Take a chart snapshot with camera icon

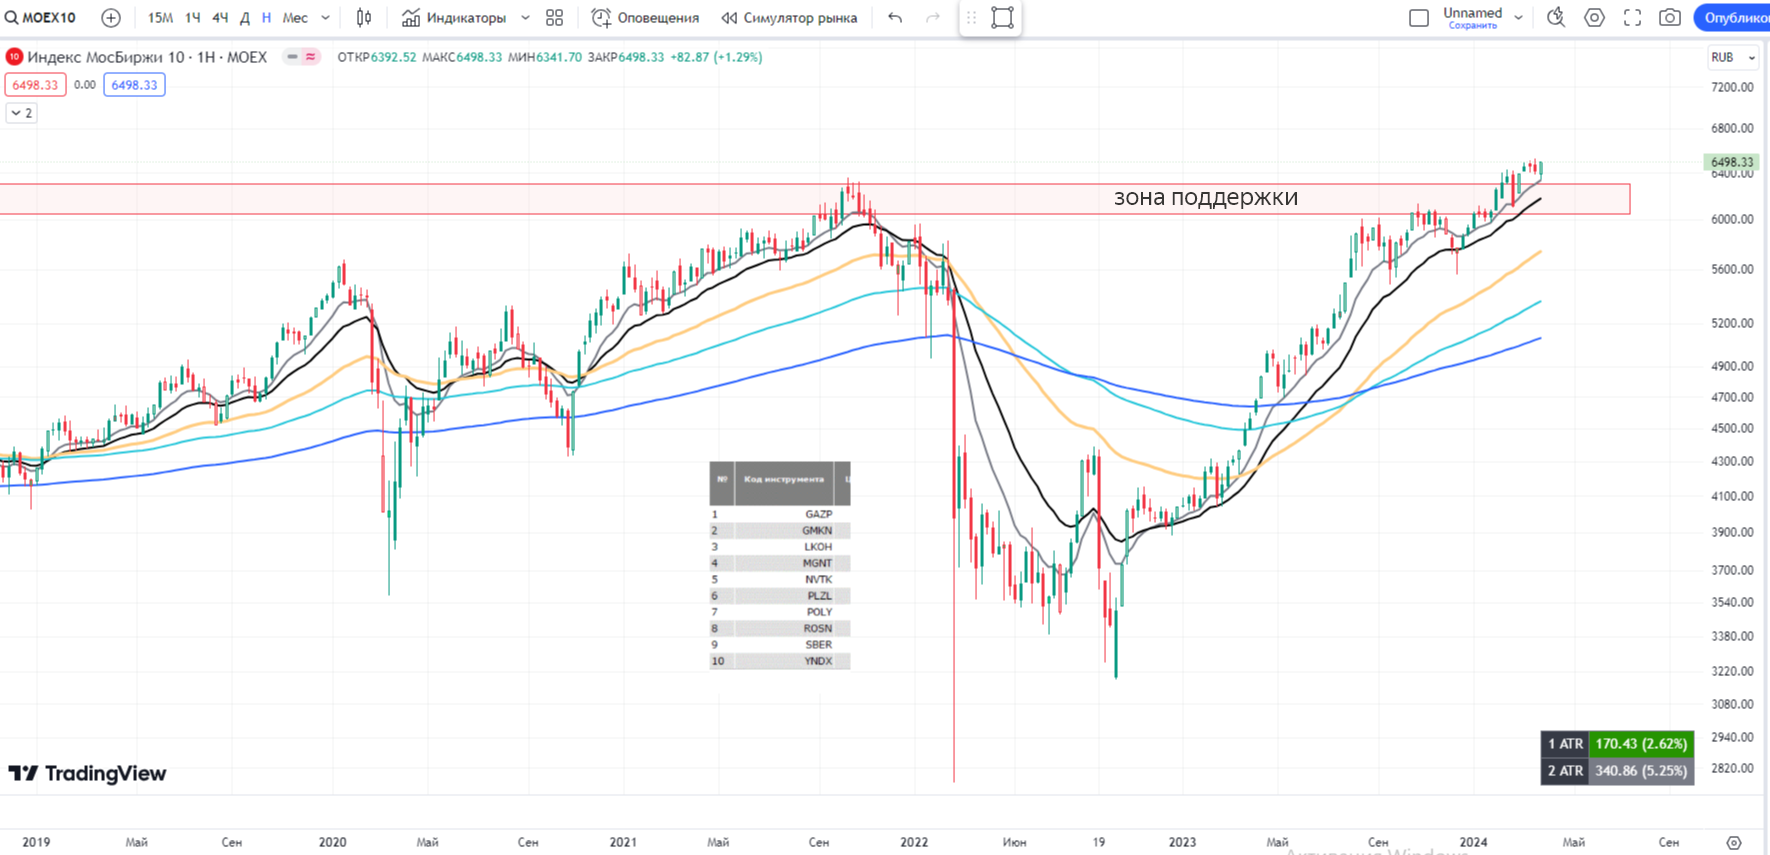point(1670,18)
